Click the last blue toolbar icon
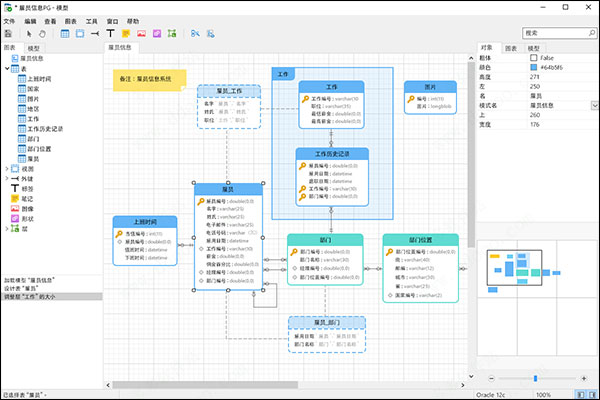Viewport: 600px width, 400px height. [x=210, y=34]
